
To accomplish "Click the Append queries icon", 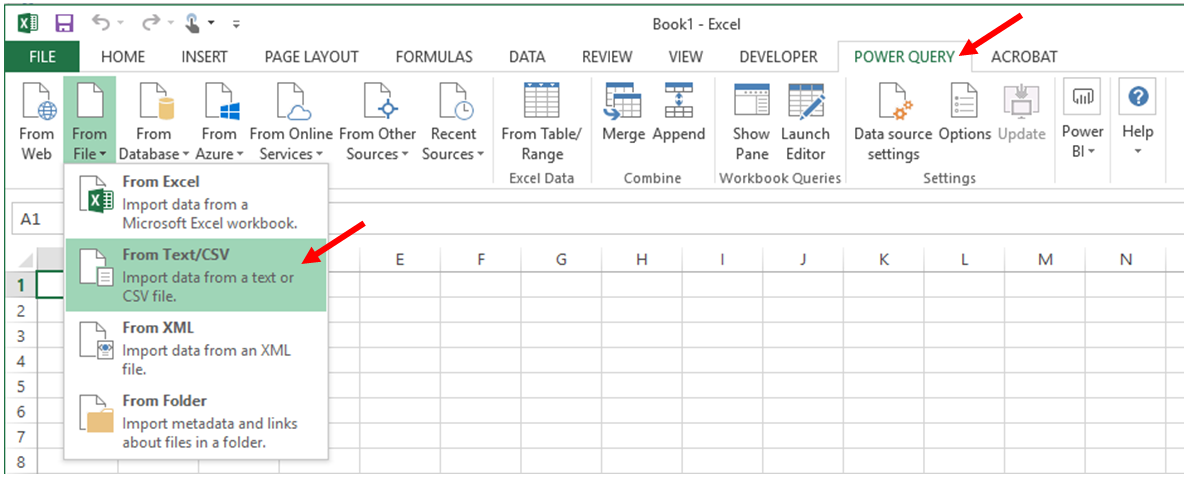I will (x=679, y=114).
